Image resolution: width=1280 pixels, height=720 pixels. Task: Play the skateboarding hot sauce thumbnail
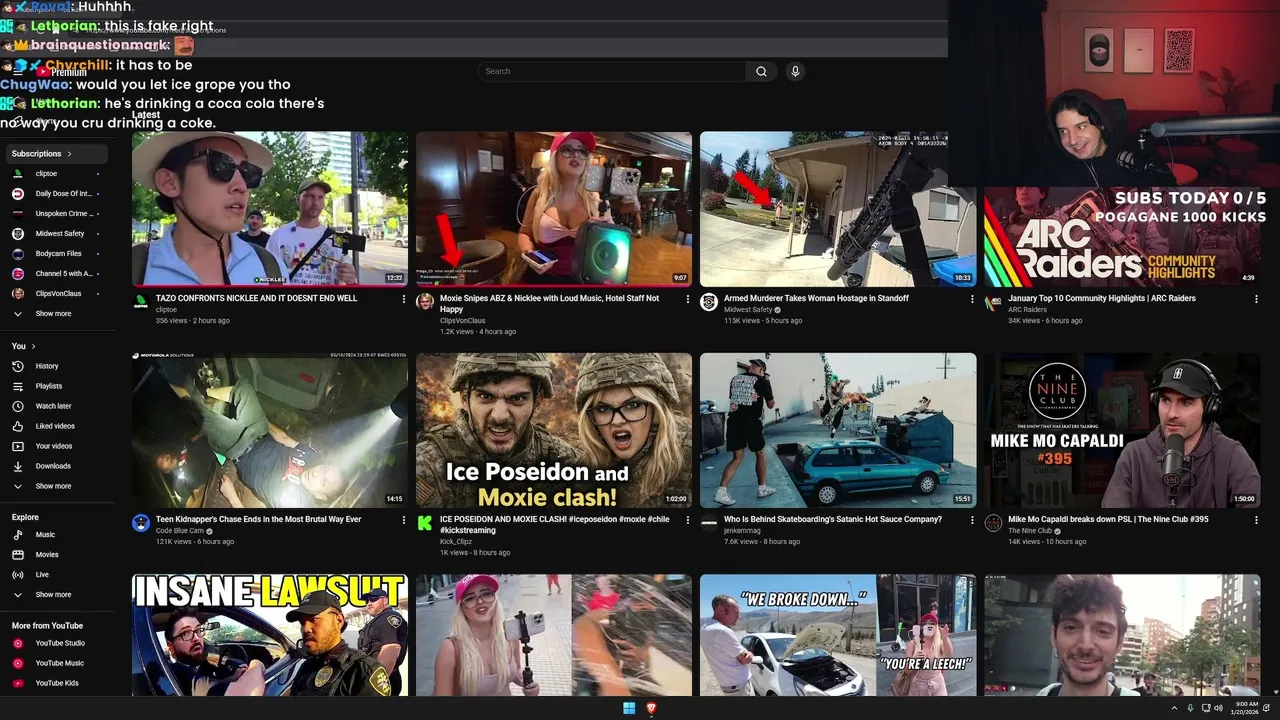click(838, 430)
